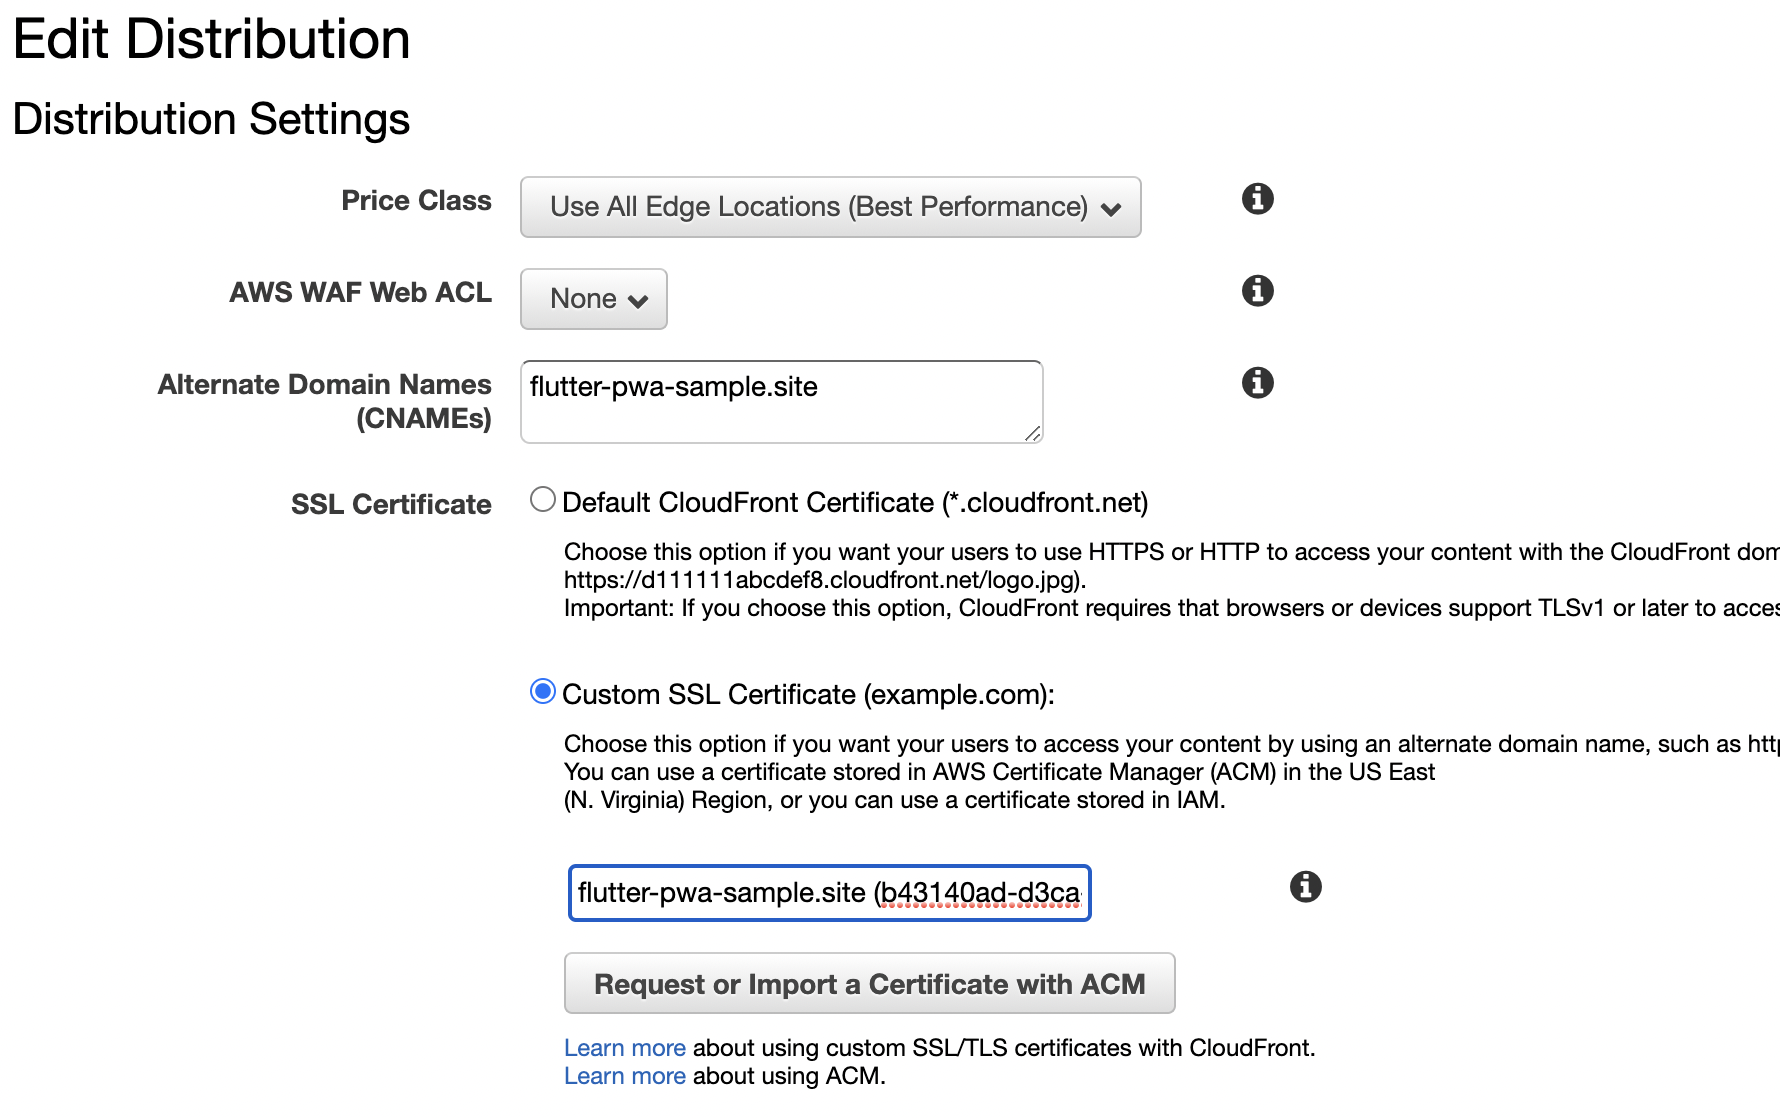
Task: Click the Alternate Domain Names text area
Action: [782, 402]
